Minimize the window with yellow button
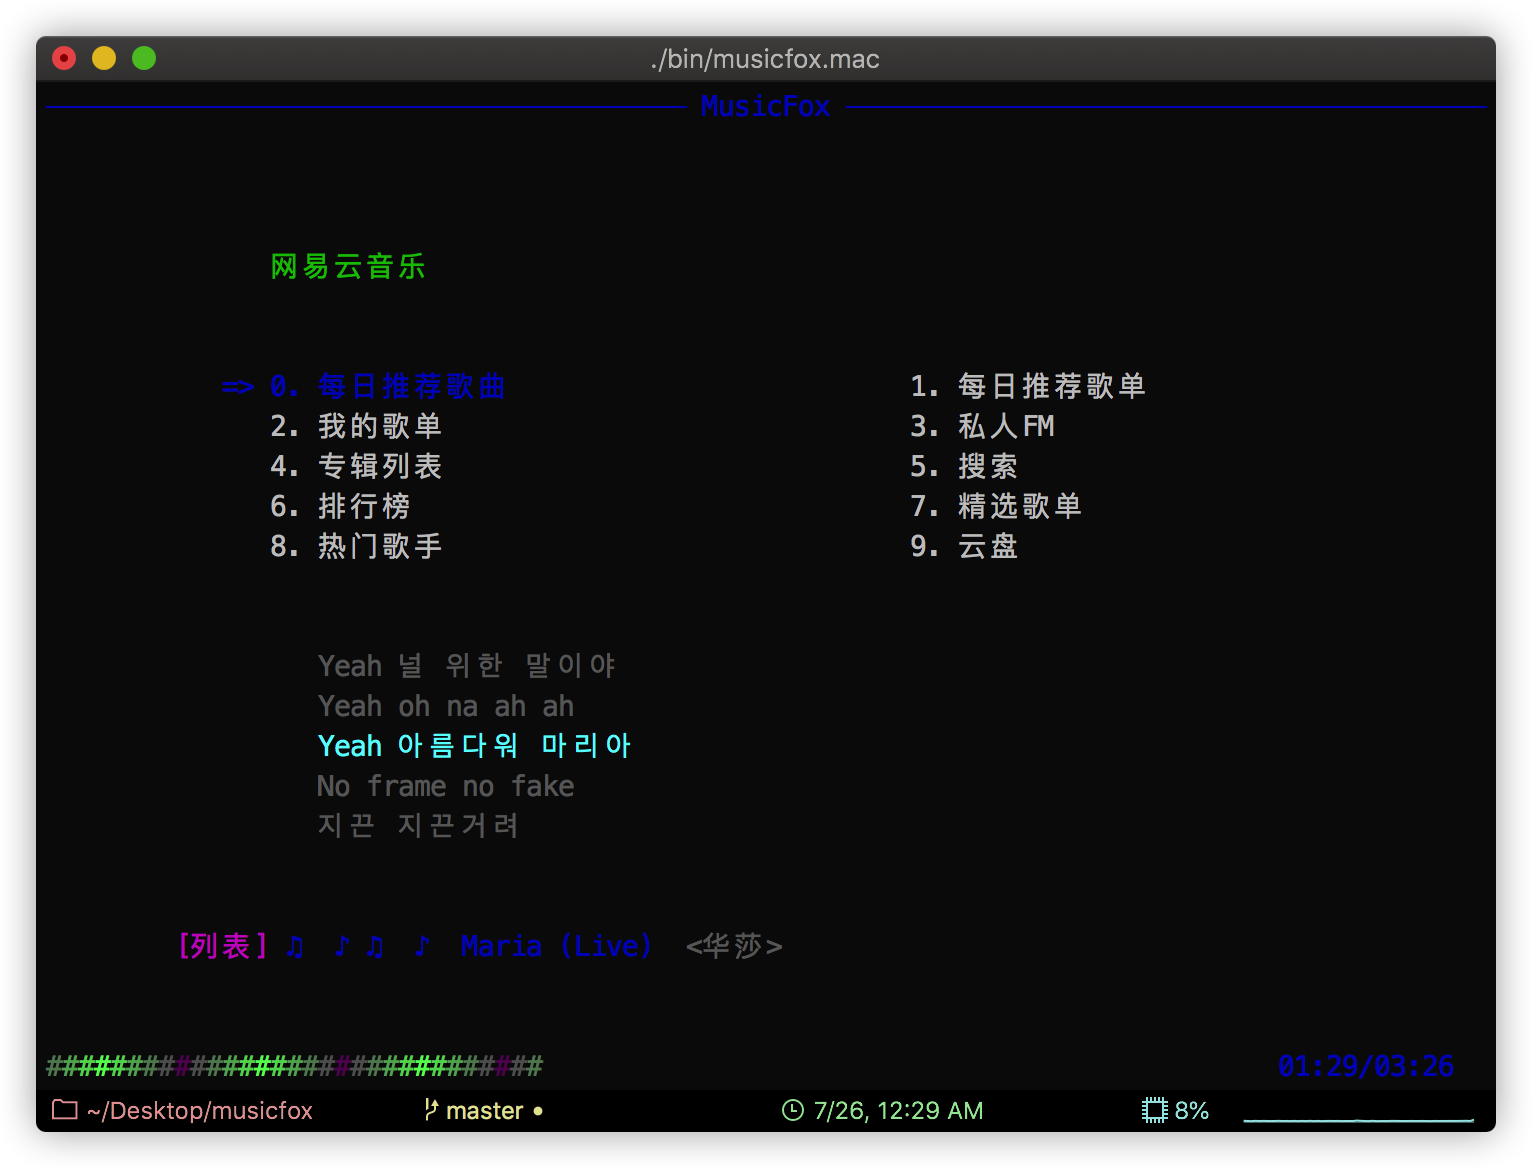 click(104, 58)
